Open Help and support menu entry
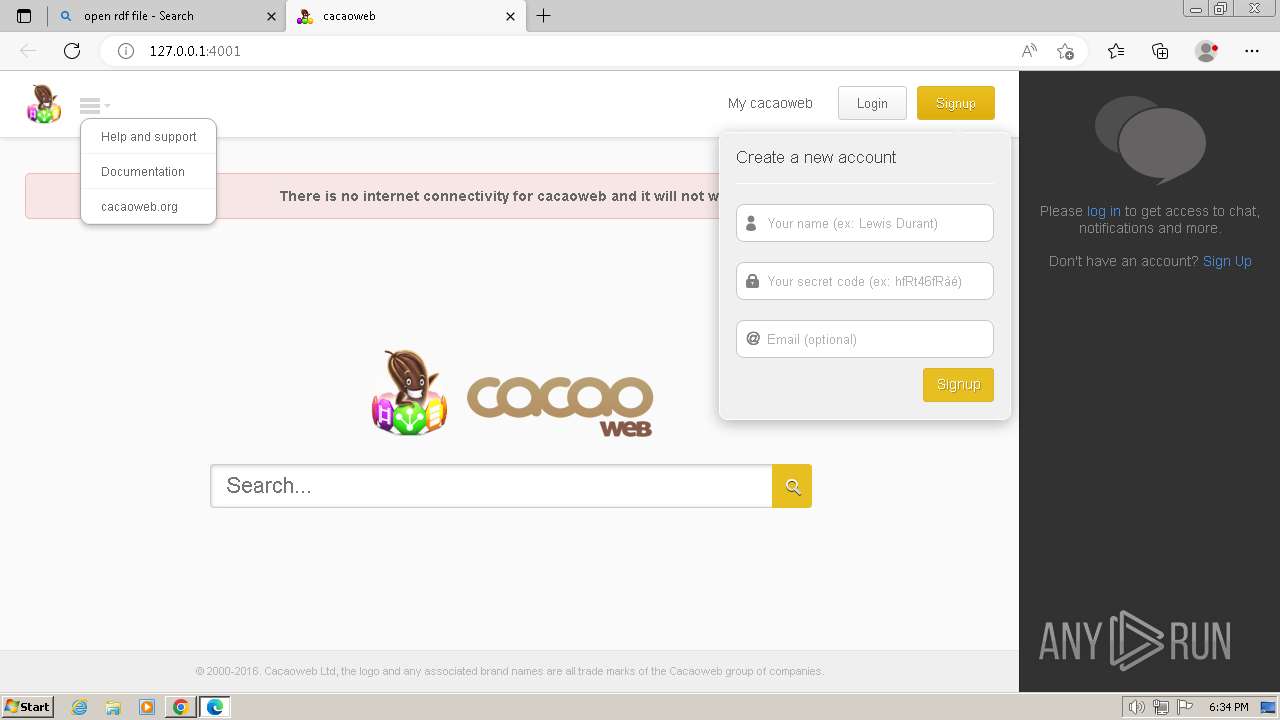Viewport: 1280px width, 720px height. point(149,137)
